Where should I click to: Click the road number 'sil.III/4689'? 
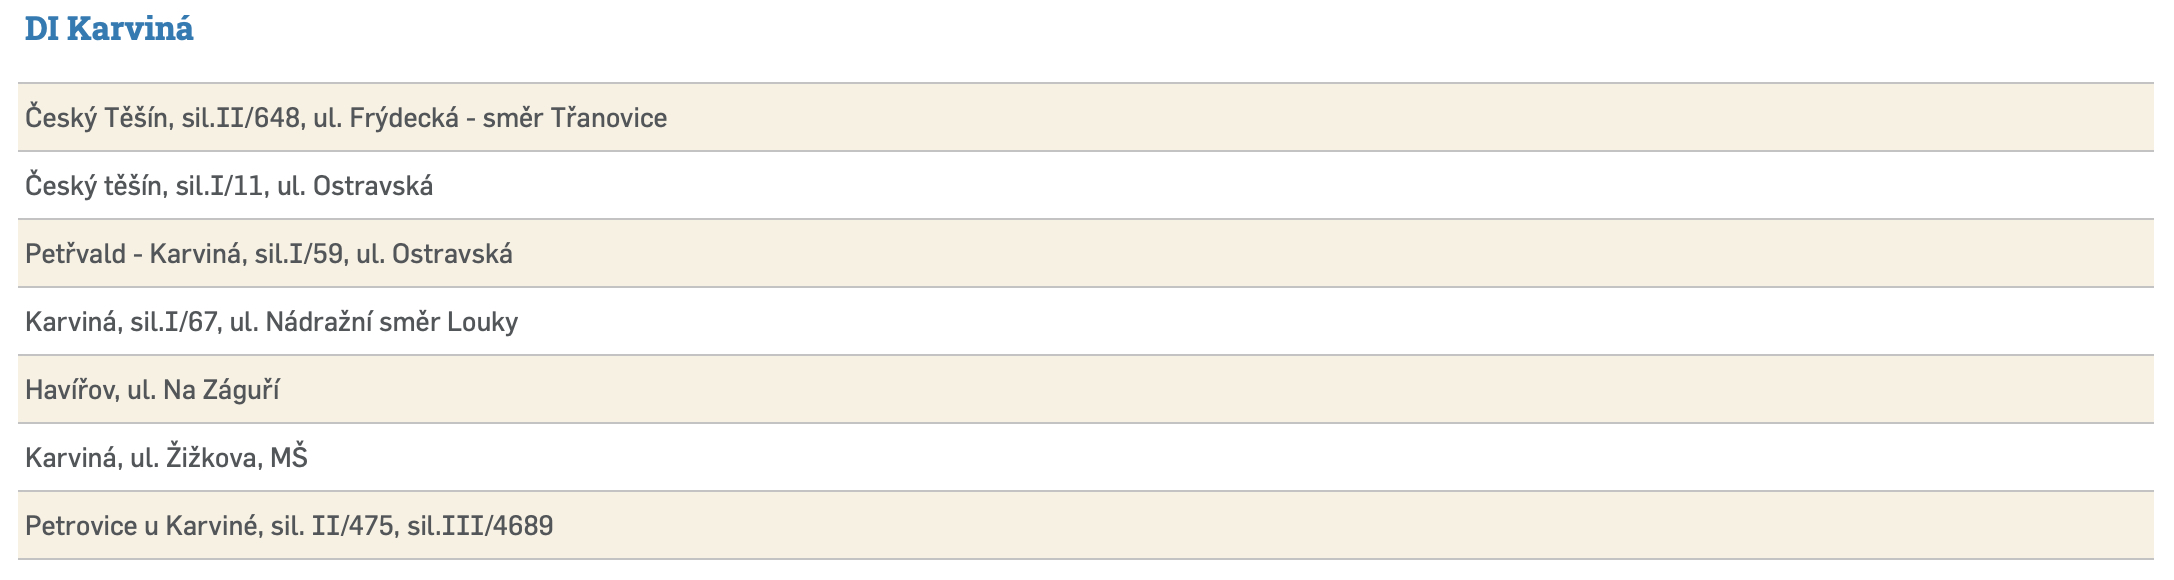point(480,526)
